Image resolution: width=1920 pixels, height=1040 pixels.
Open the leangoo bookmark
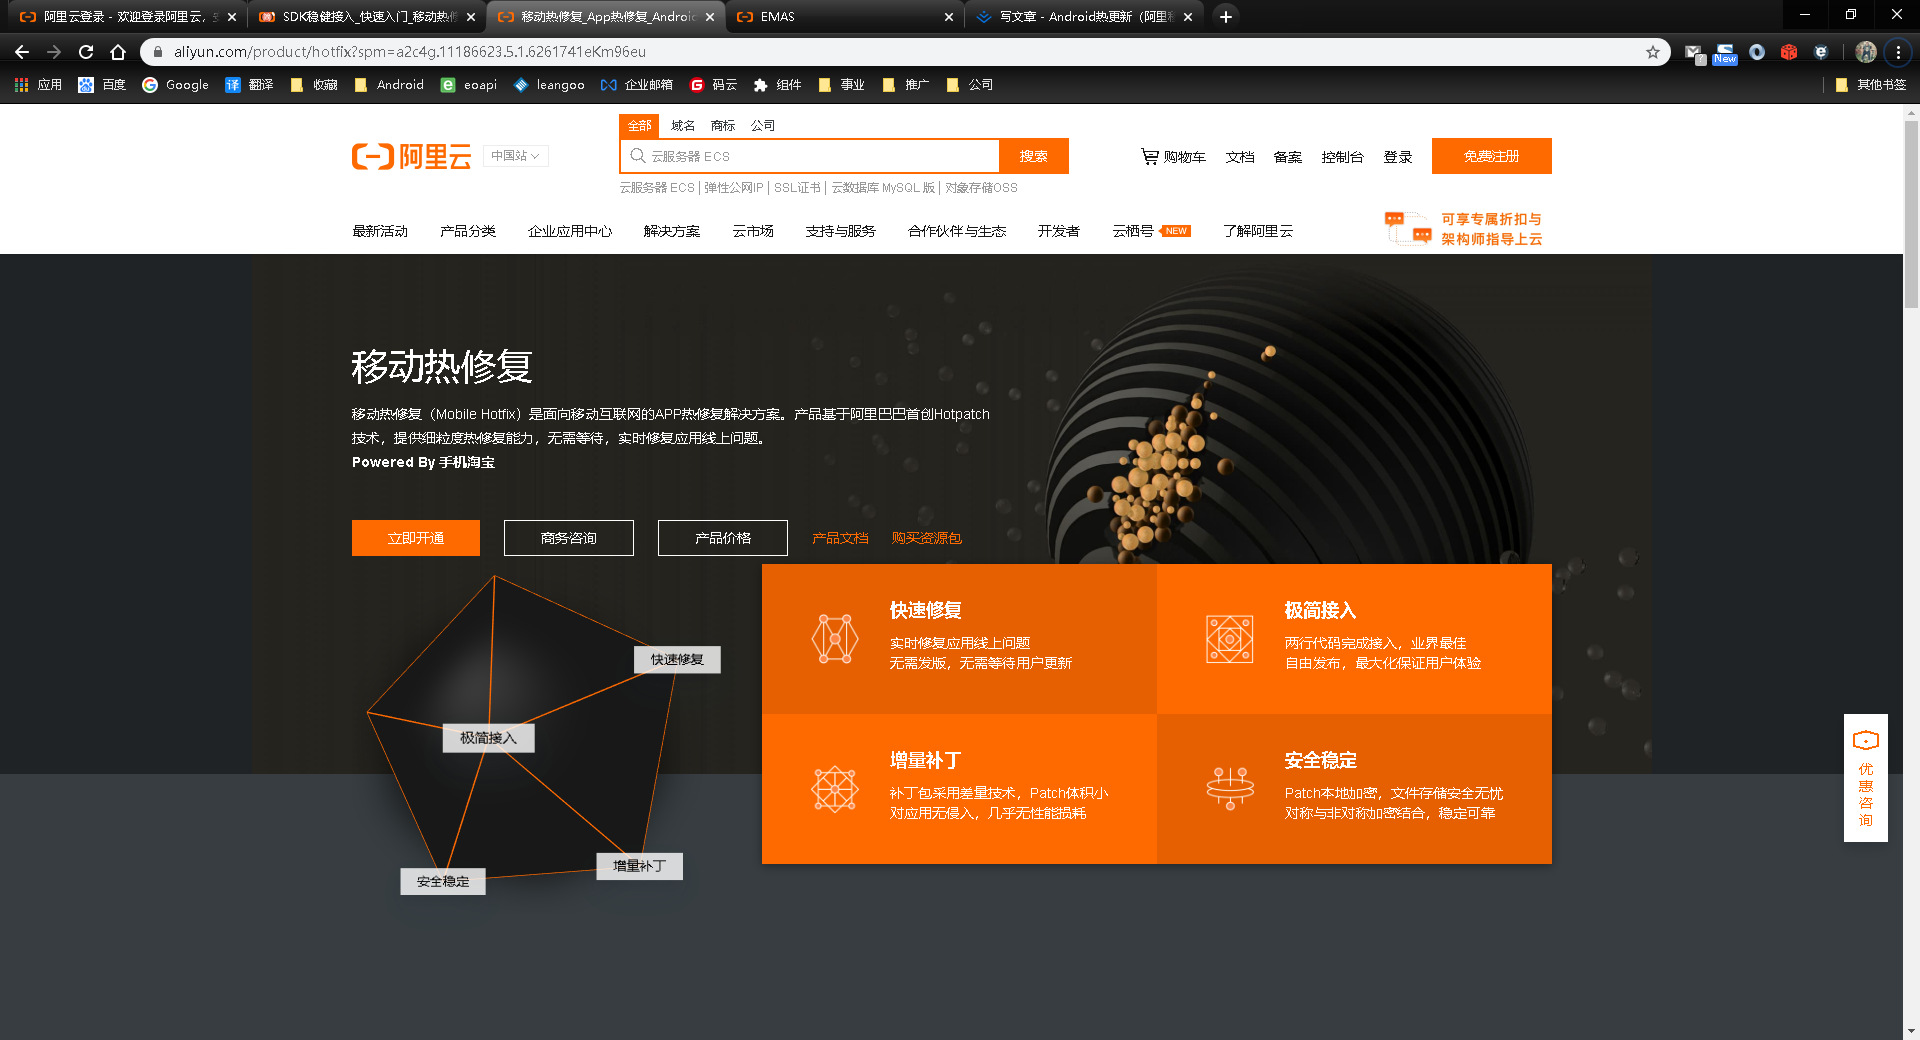[549, 85]
